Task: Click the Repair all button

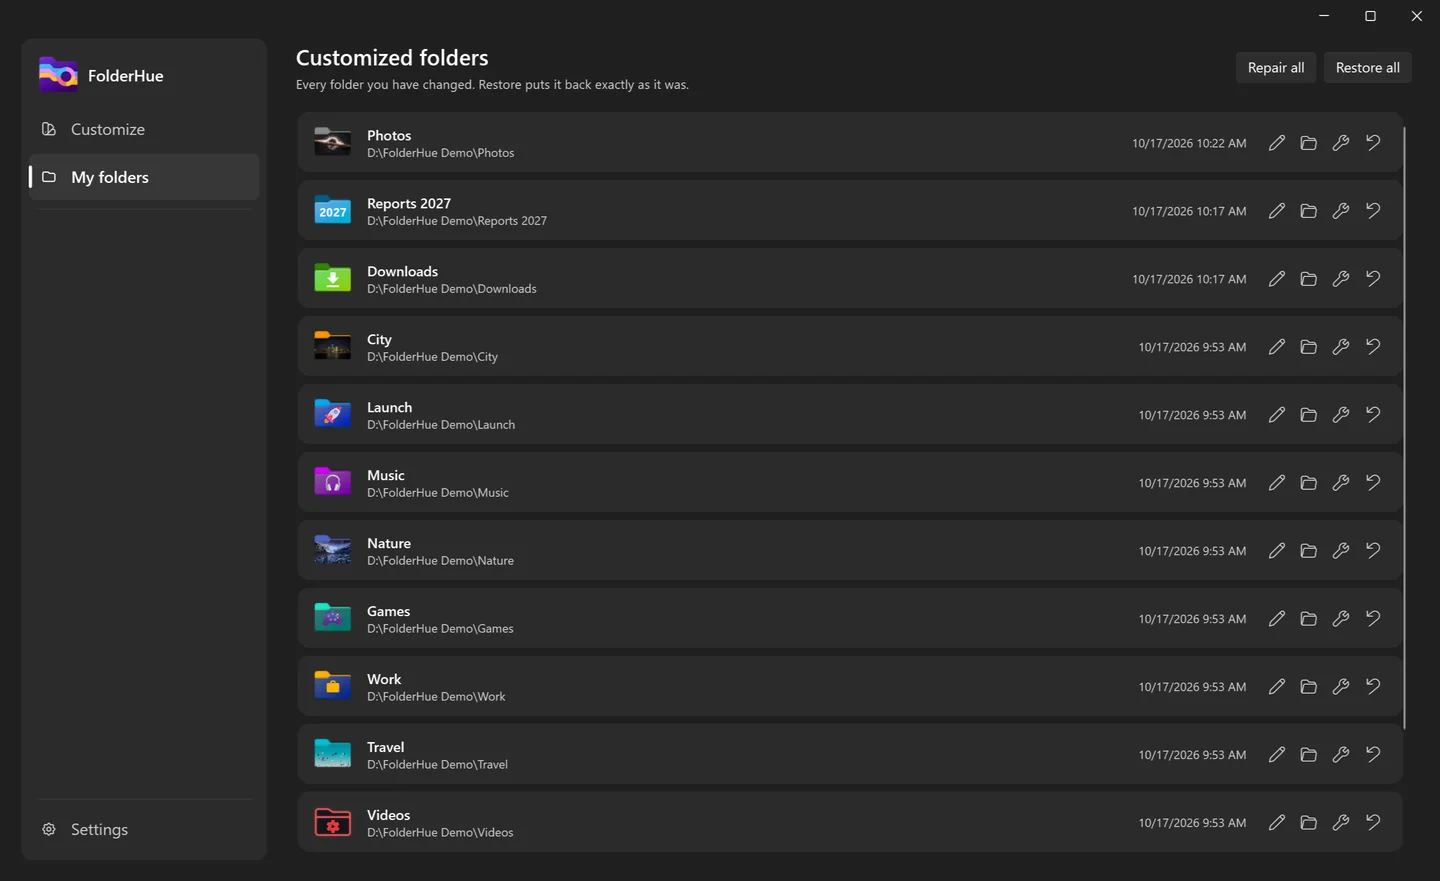Action: coord(1276,67)
